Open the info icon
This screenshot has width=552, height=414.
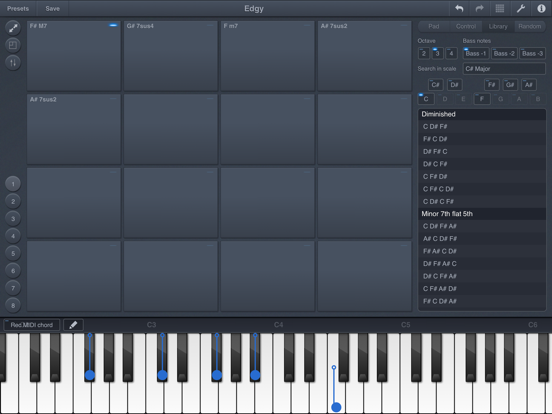point(541,8)
